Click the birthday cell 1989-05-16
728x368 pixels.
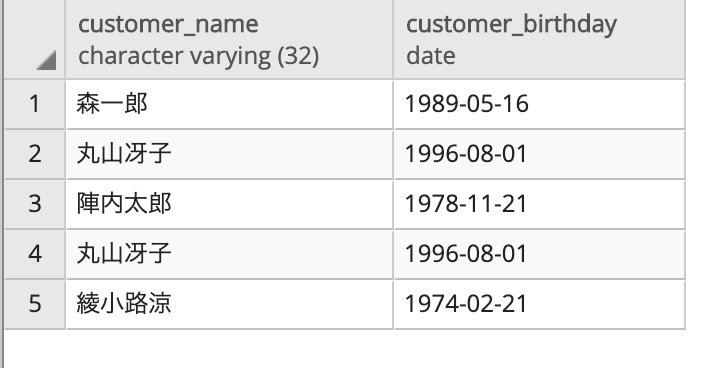540,104
